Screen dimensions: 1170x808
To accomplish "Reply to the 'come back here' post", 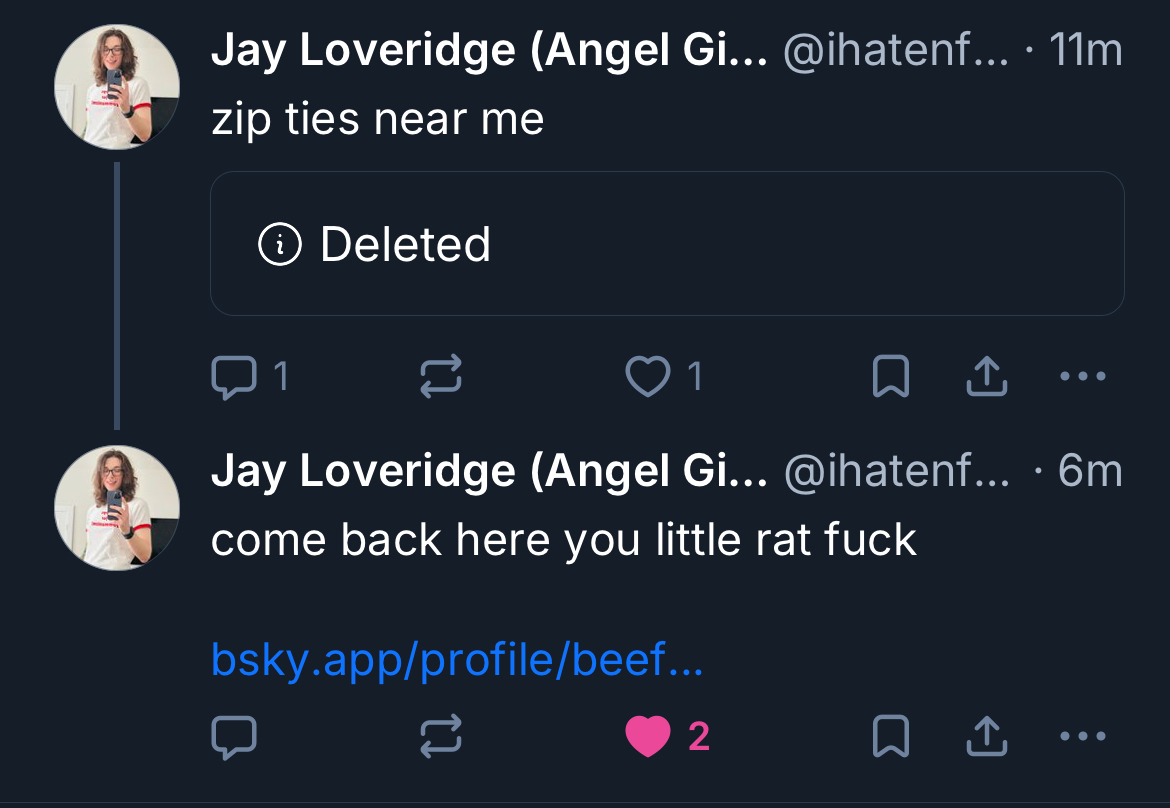I will click(234, 737).
